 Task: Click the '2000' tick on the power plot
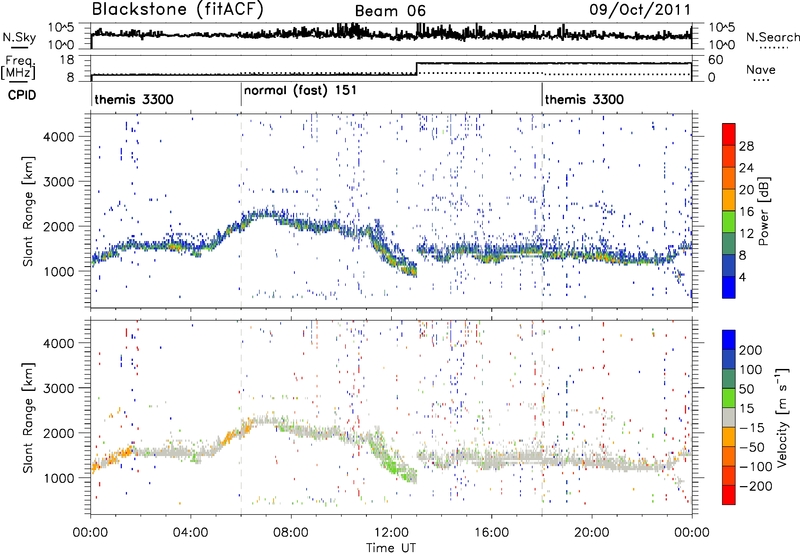(58, 226)
